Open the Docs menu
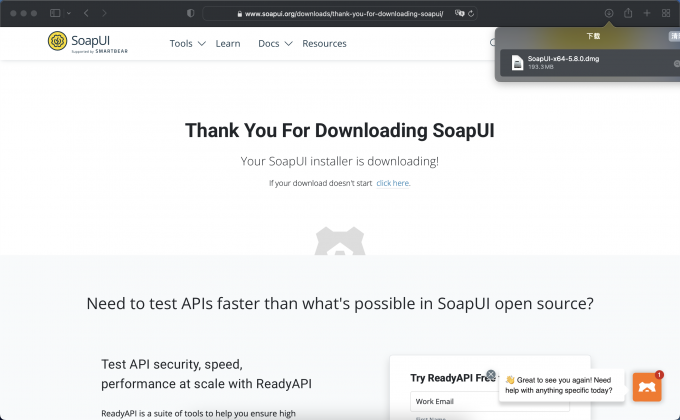 (268, 43)
